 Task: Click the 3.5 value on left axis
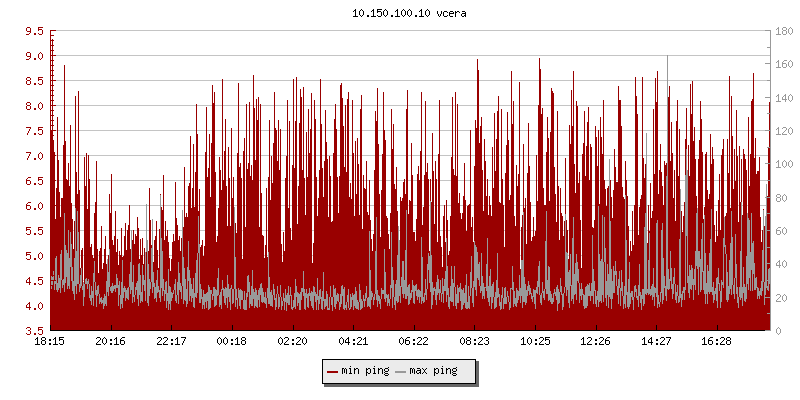pos(34,331)
